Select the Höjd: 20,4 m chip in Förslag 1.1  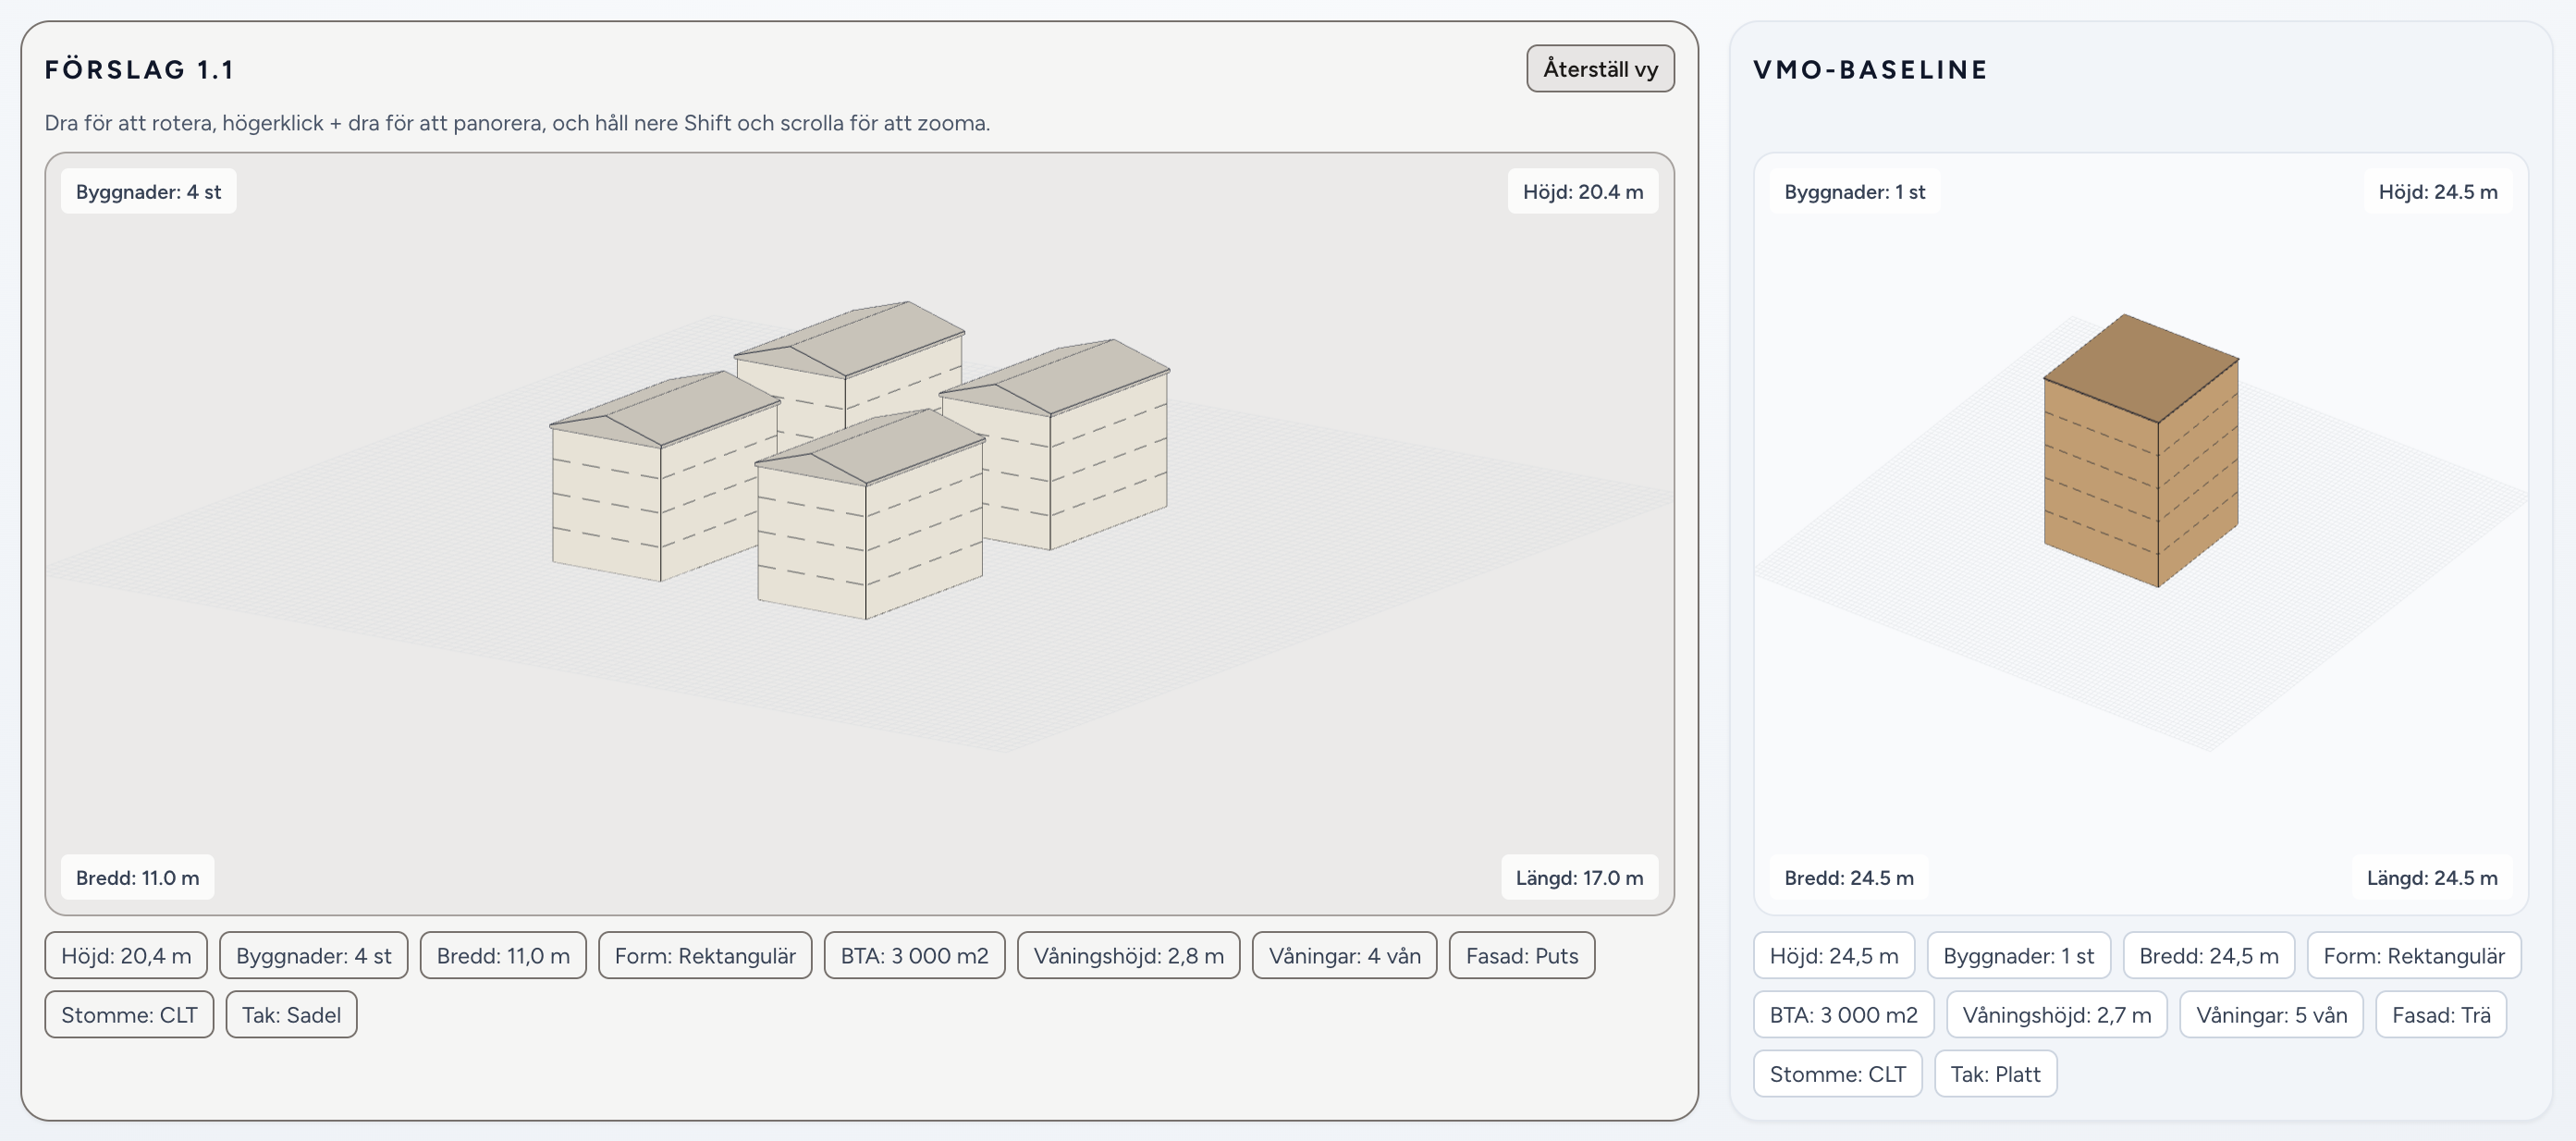coord(126,956)
